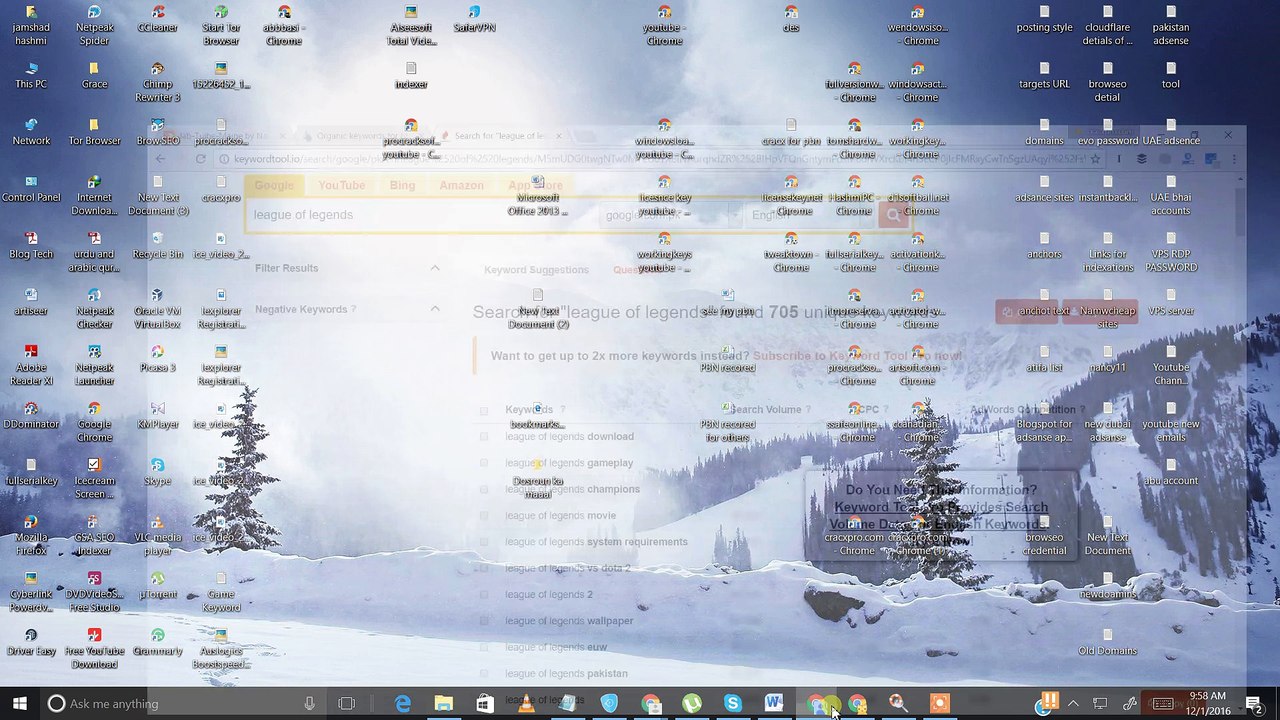Collapse the Negative Keywords section
This screenshot has width=1280, height=720.
(435, 309)
